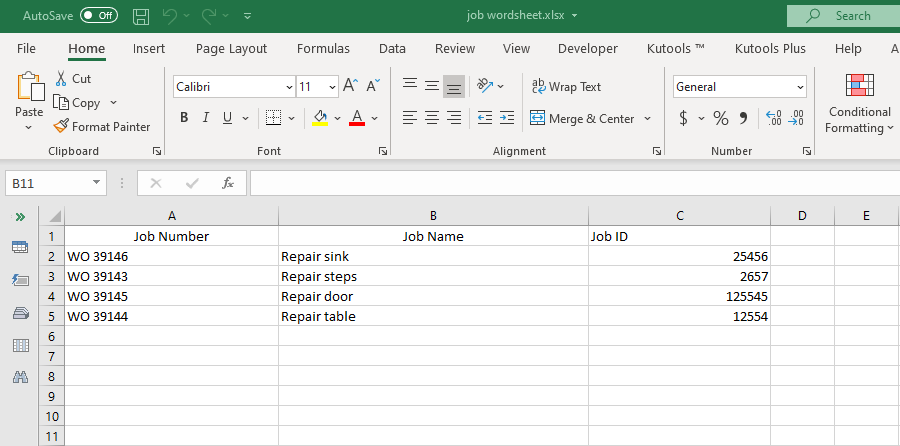Viewport: 900px width, 446px height.
Task: Switch to the Review tab
Action: [455, 49]
